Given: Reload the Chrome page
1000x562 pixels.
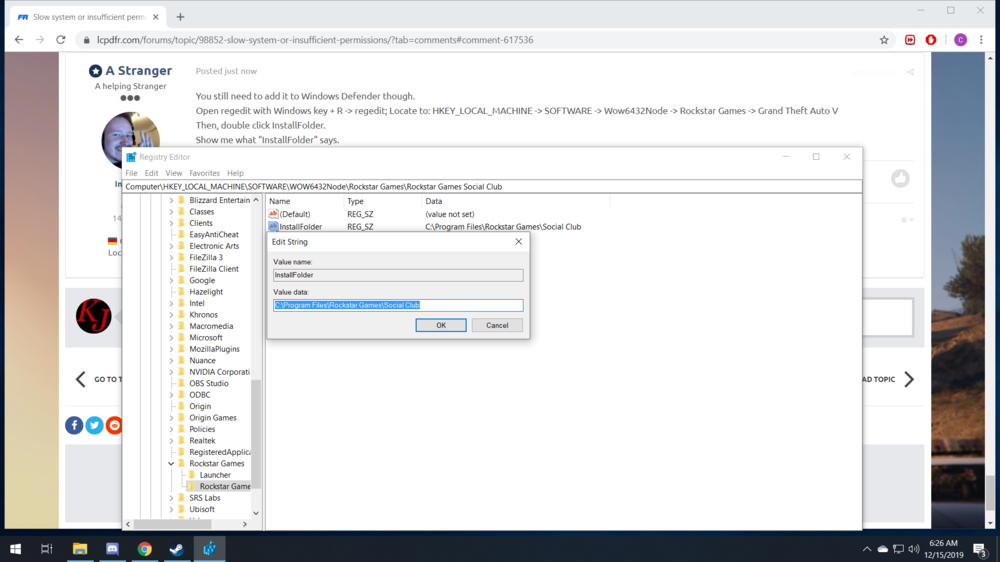Looking at the screenshot, I should tap(61, 40).
